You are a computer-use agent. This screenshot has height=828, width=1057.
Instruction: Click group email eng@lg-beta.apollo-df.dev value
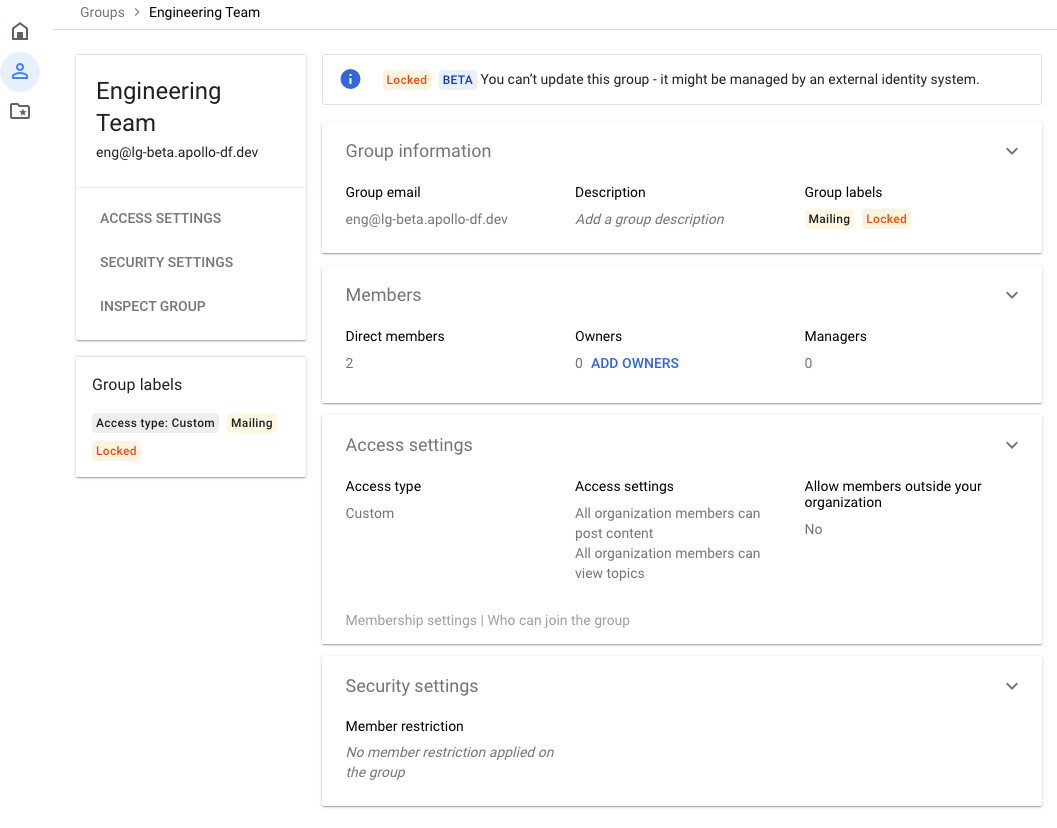(427, 219)
